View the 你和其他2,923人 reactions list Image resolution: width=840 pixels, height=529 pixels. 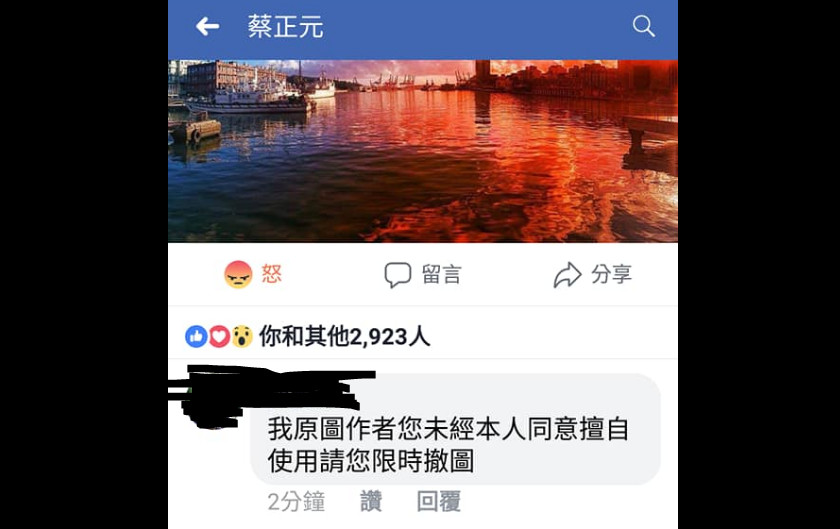point(345,337)
